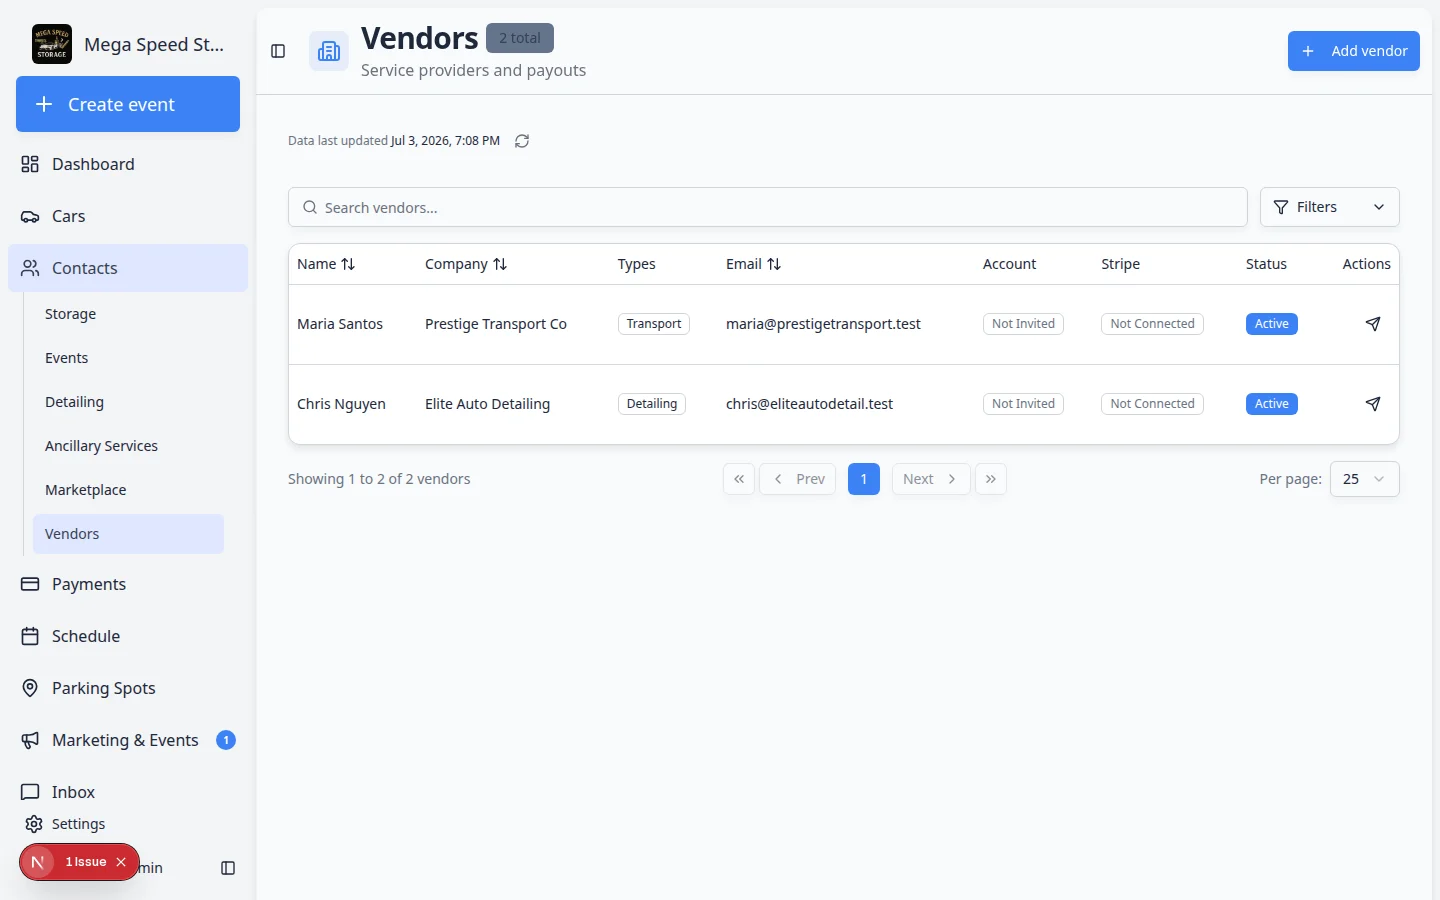
Task: Select page 1 in pagination
Action: click(864, 479)
